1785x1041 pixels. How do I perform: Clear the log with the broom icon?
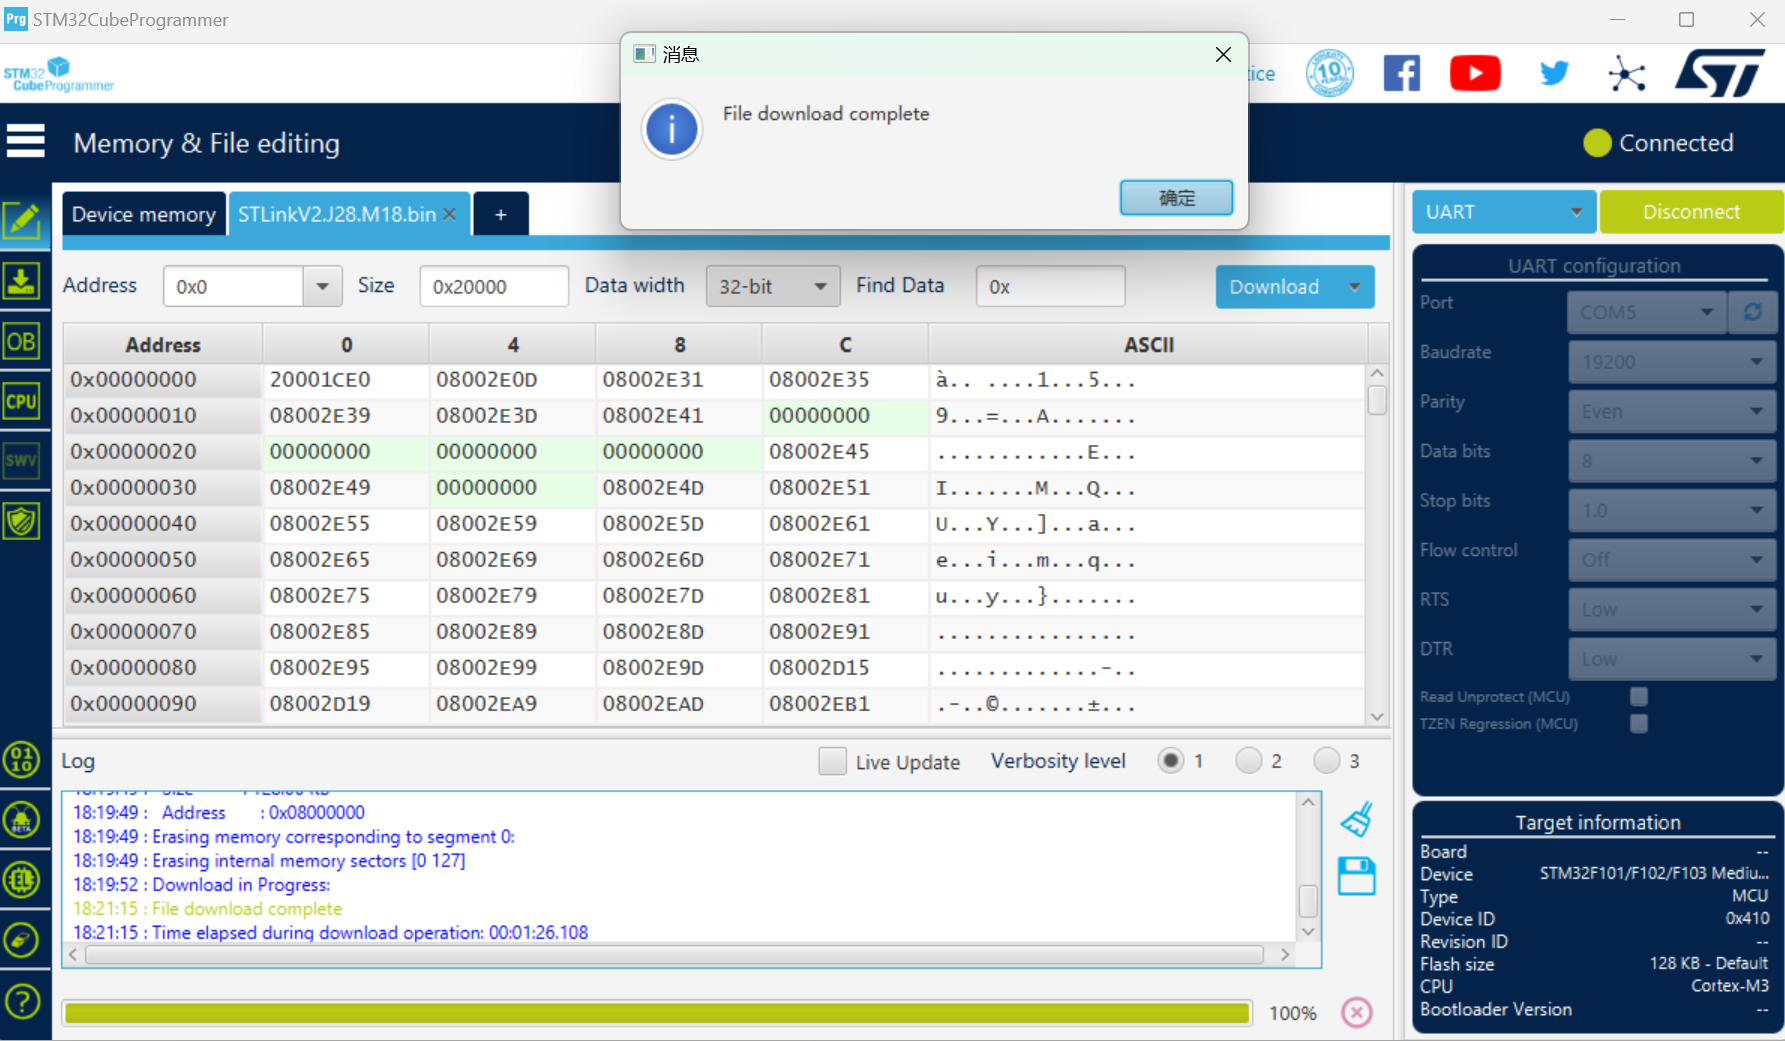point(1356,820)
